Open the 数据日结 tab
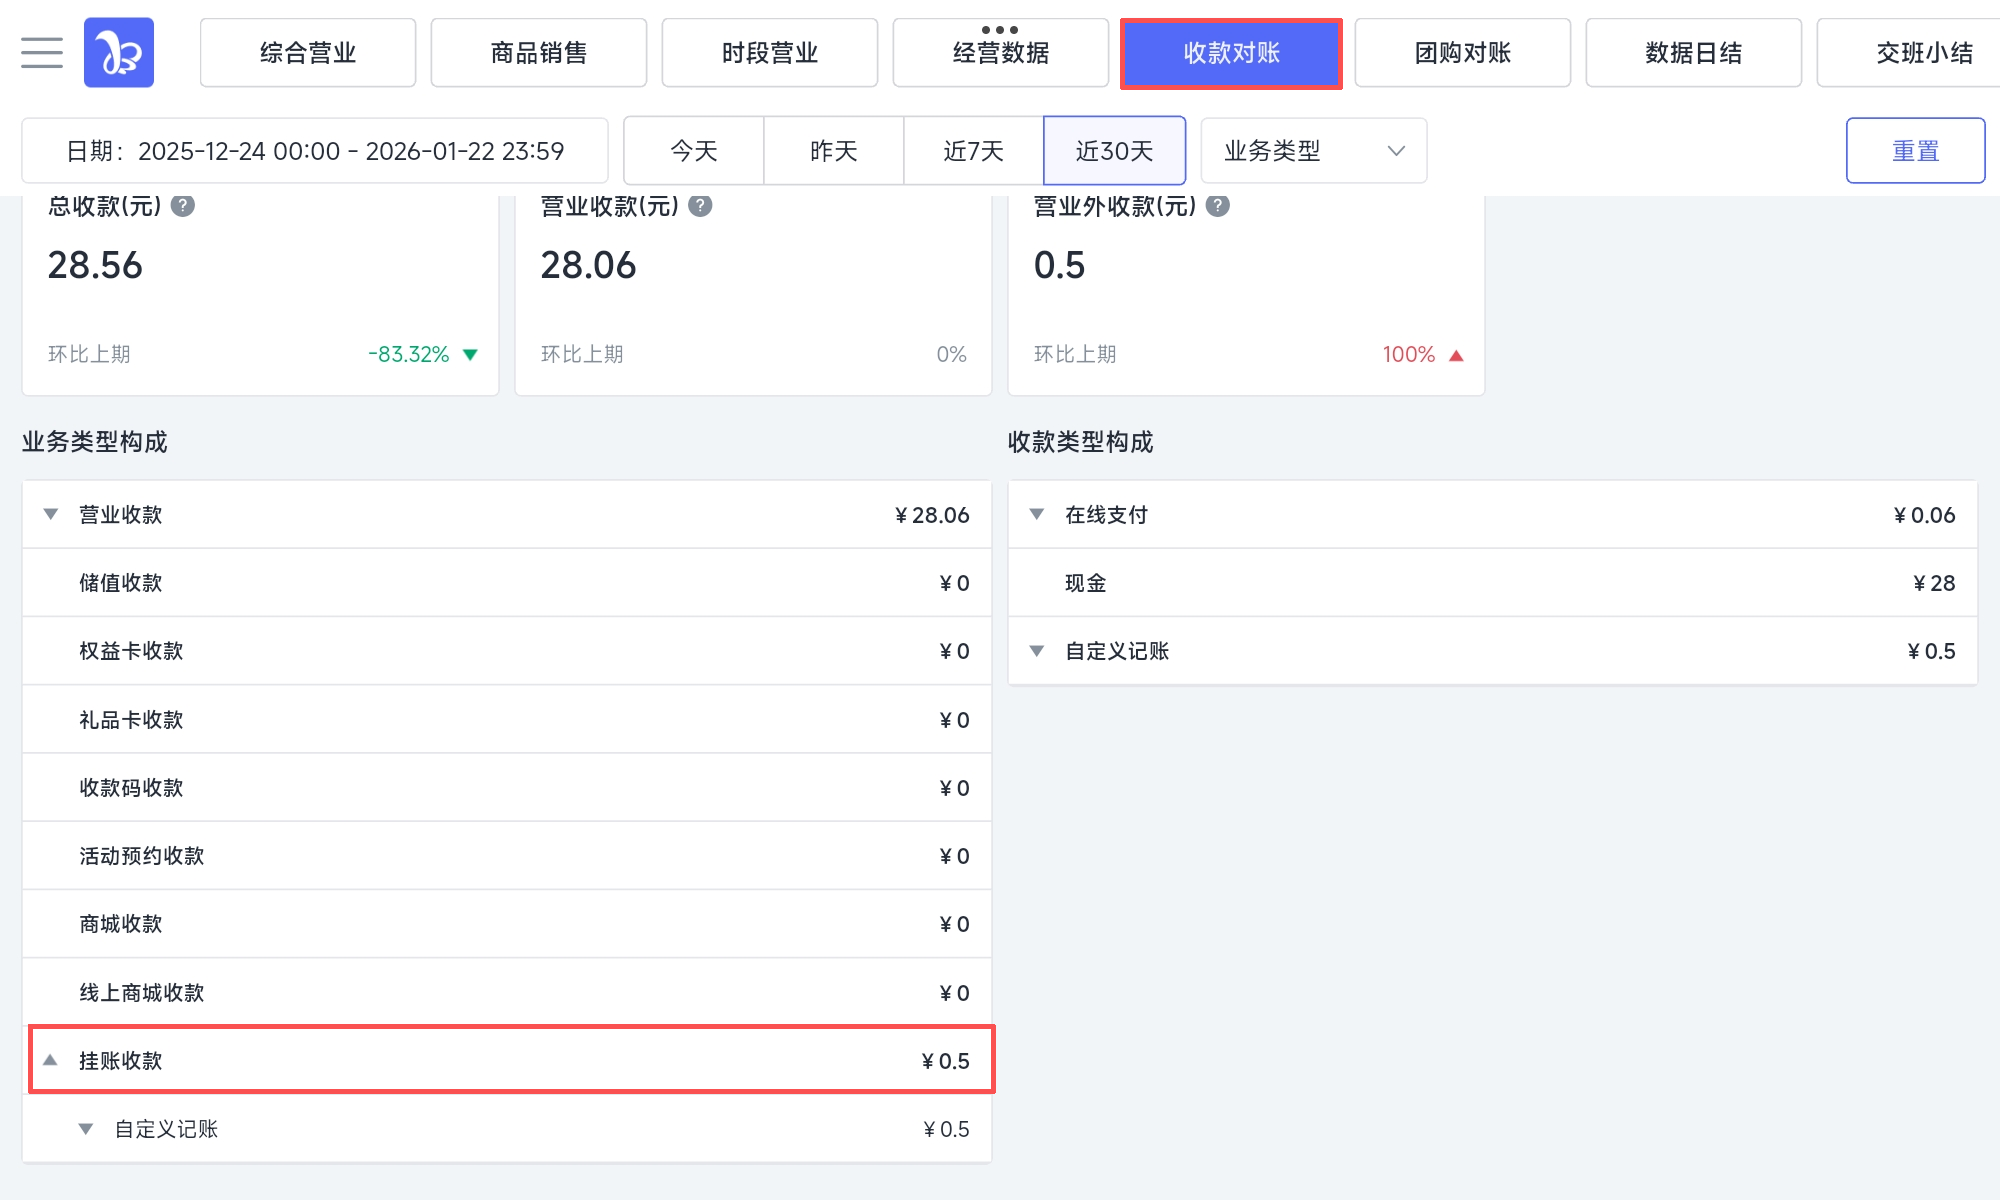The height and width of the screenshot is (1200, 2000). pyautogui.click(x=1693, y=53)
